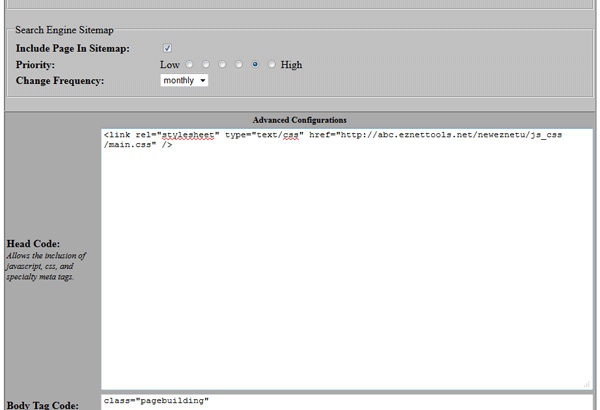Select the lowest priority radio button next to Low

click(189, 64)
